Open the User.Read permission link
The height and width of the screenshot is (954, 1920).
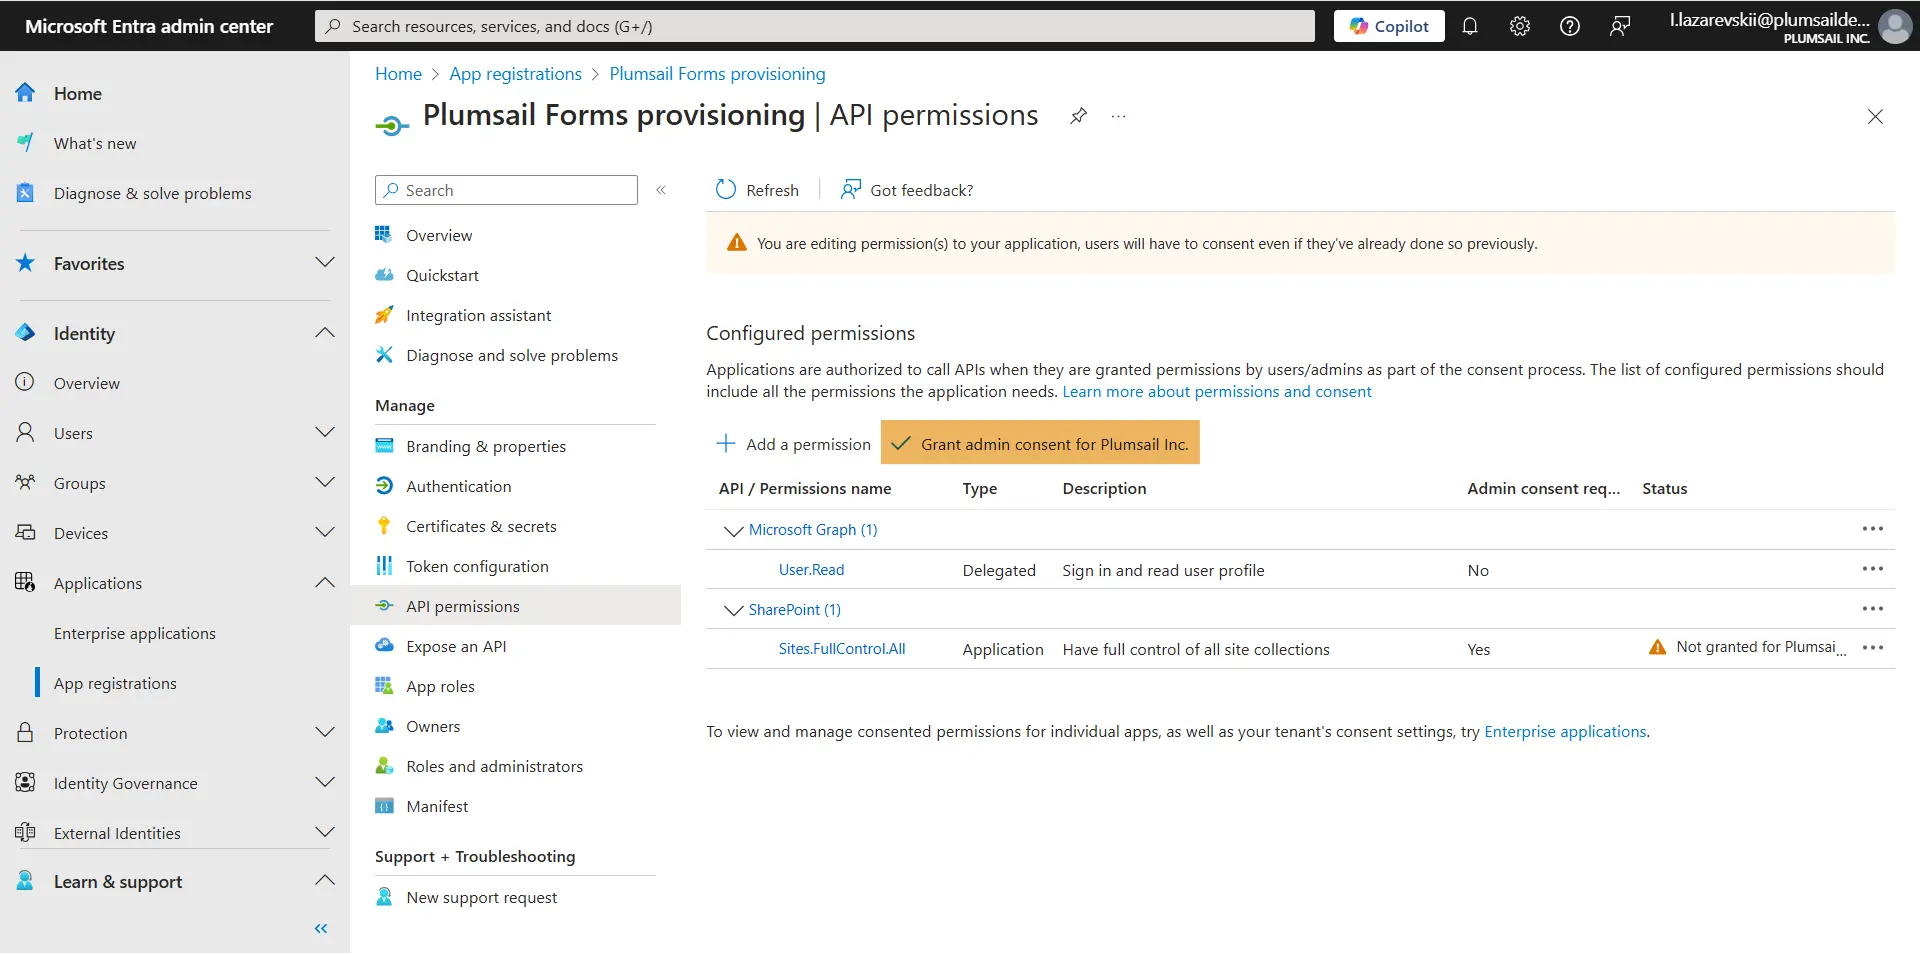811,570
